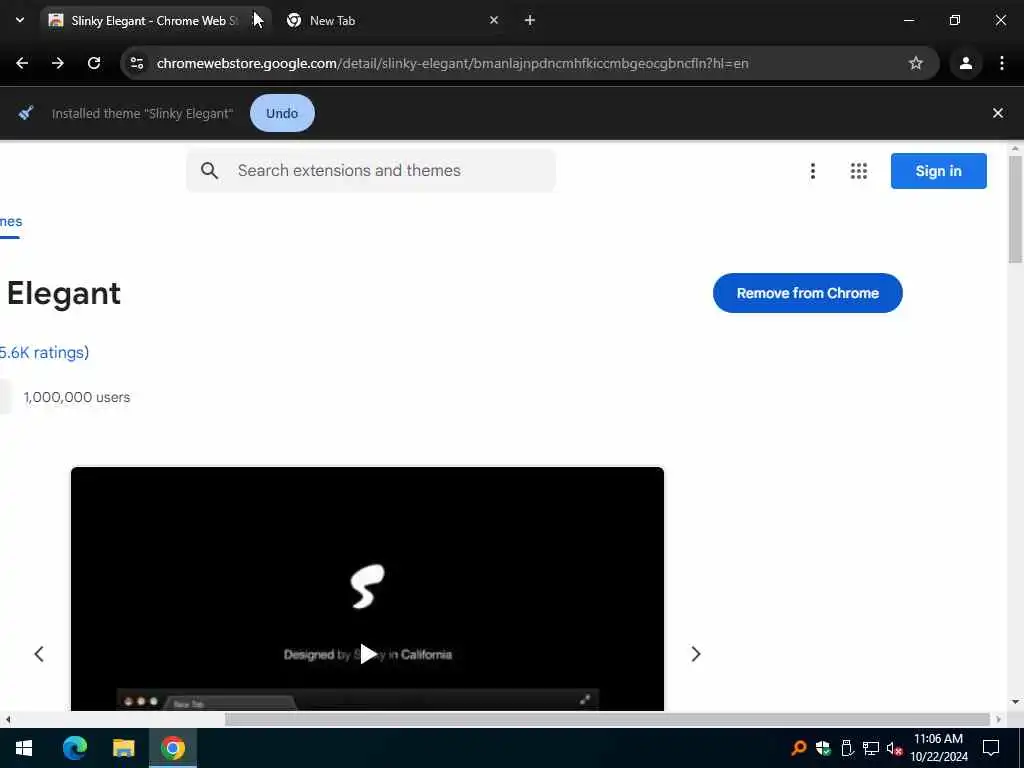Show next preview slide

pos(696,654)
